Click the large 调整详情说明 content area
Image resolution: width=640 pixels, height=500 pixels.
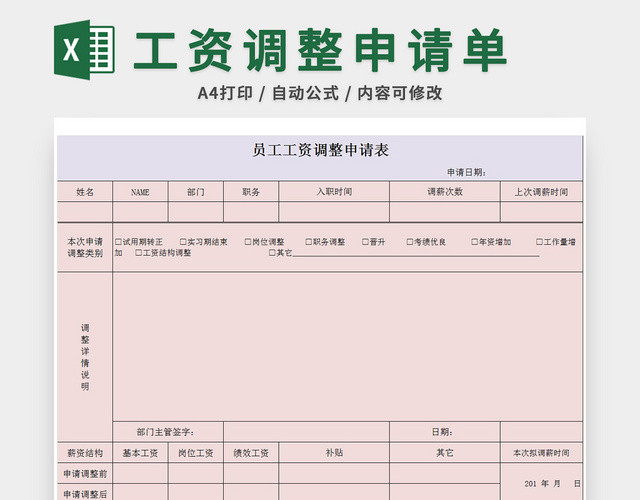click(347, 347)
